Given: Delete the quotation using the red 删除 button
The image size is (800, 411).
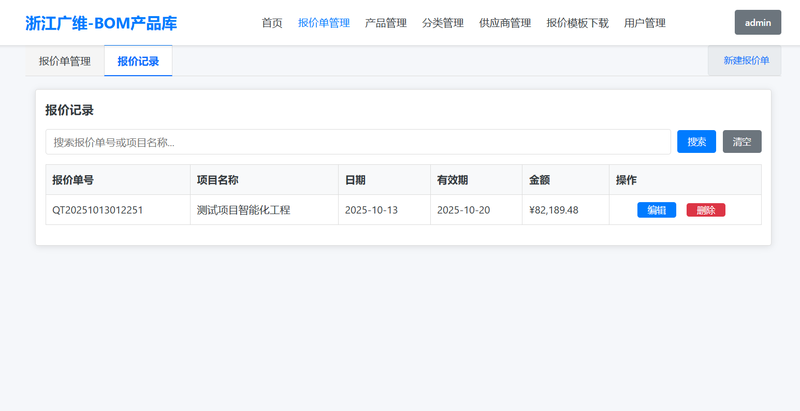Looking at the screenshot, I should 705,210.
